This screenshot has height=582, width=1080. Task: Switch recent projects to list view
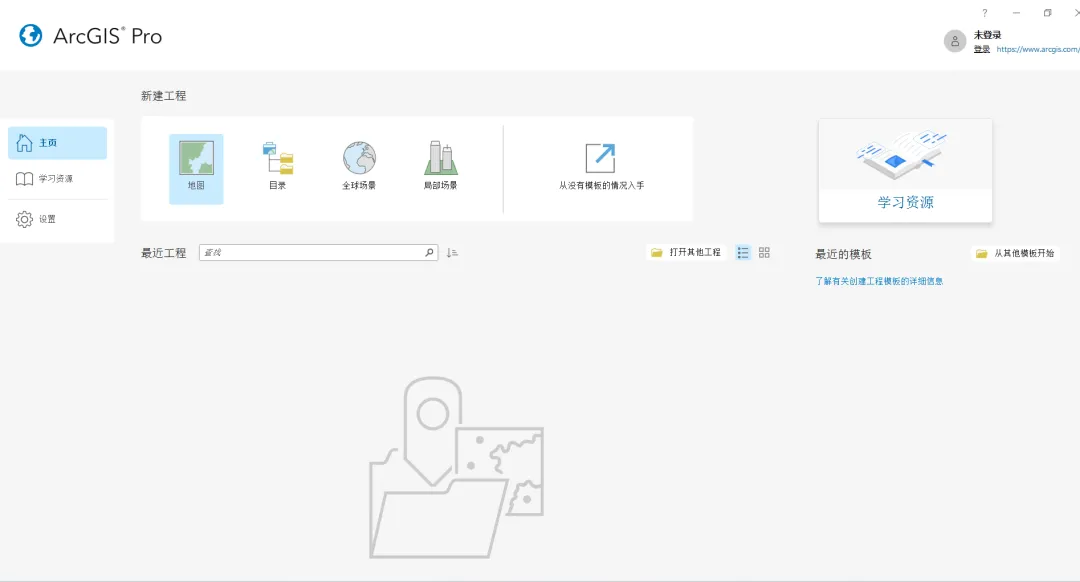[742, 253]
